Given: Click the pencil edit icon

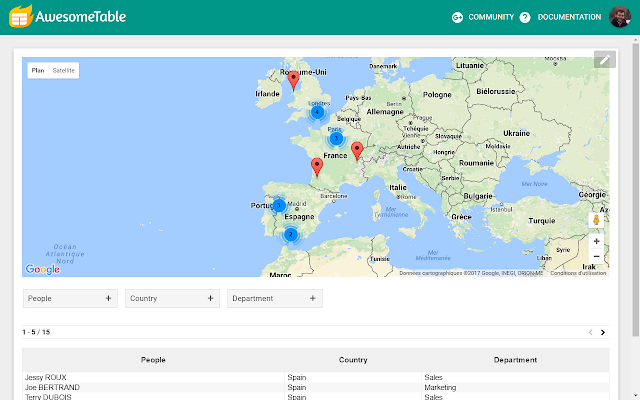Looking at the screenshot, I should click(x=604, y=60).
